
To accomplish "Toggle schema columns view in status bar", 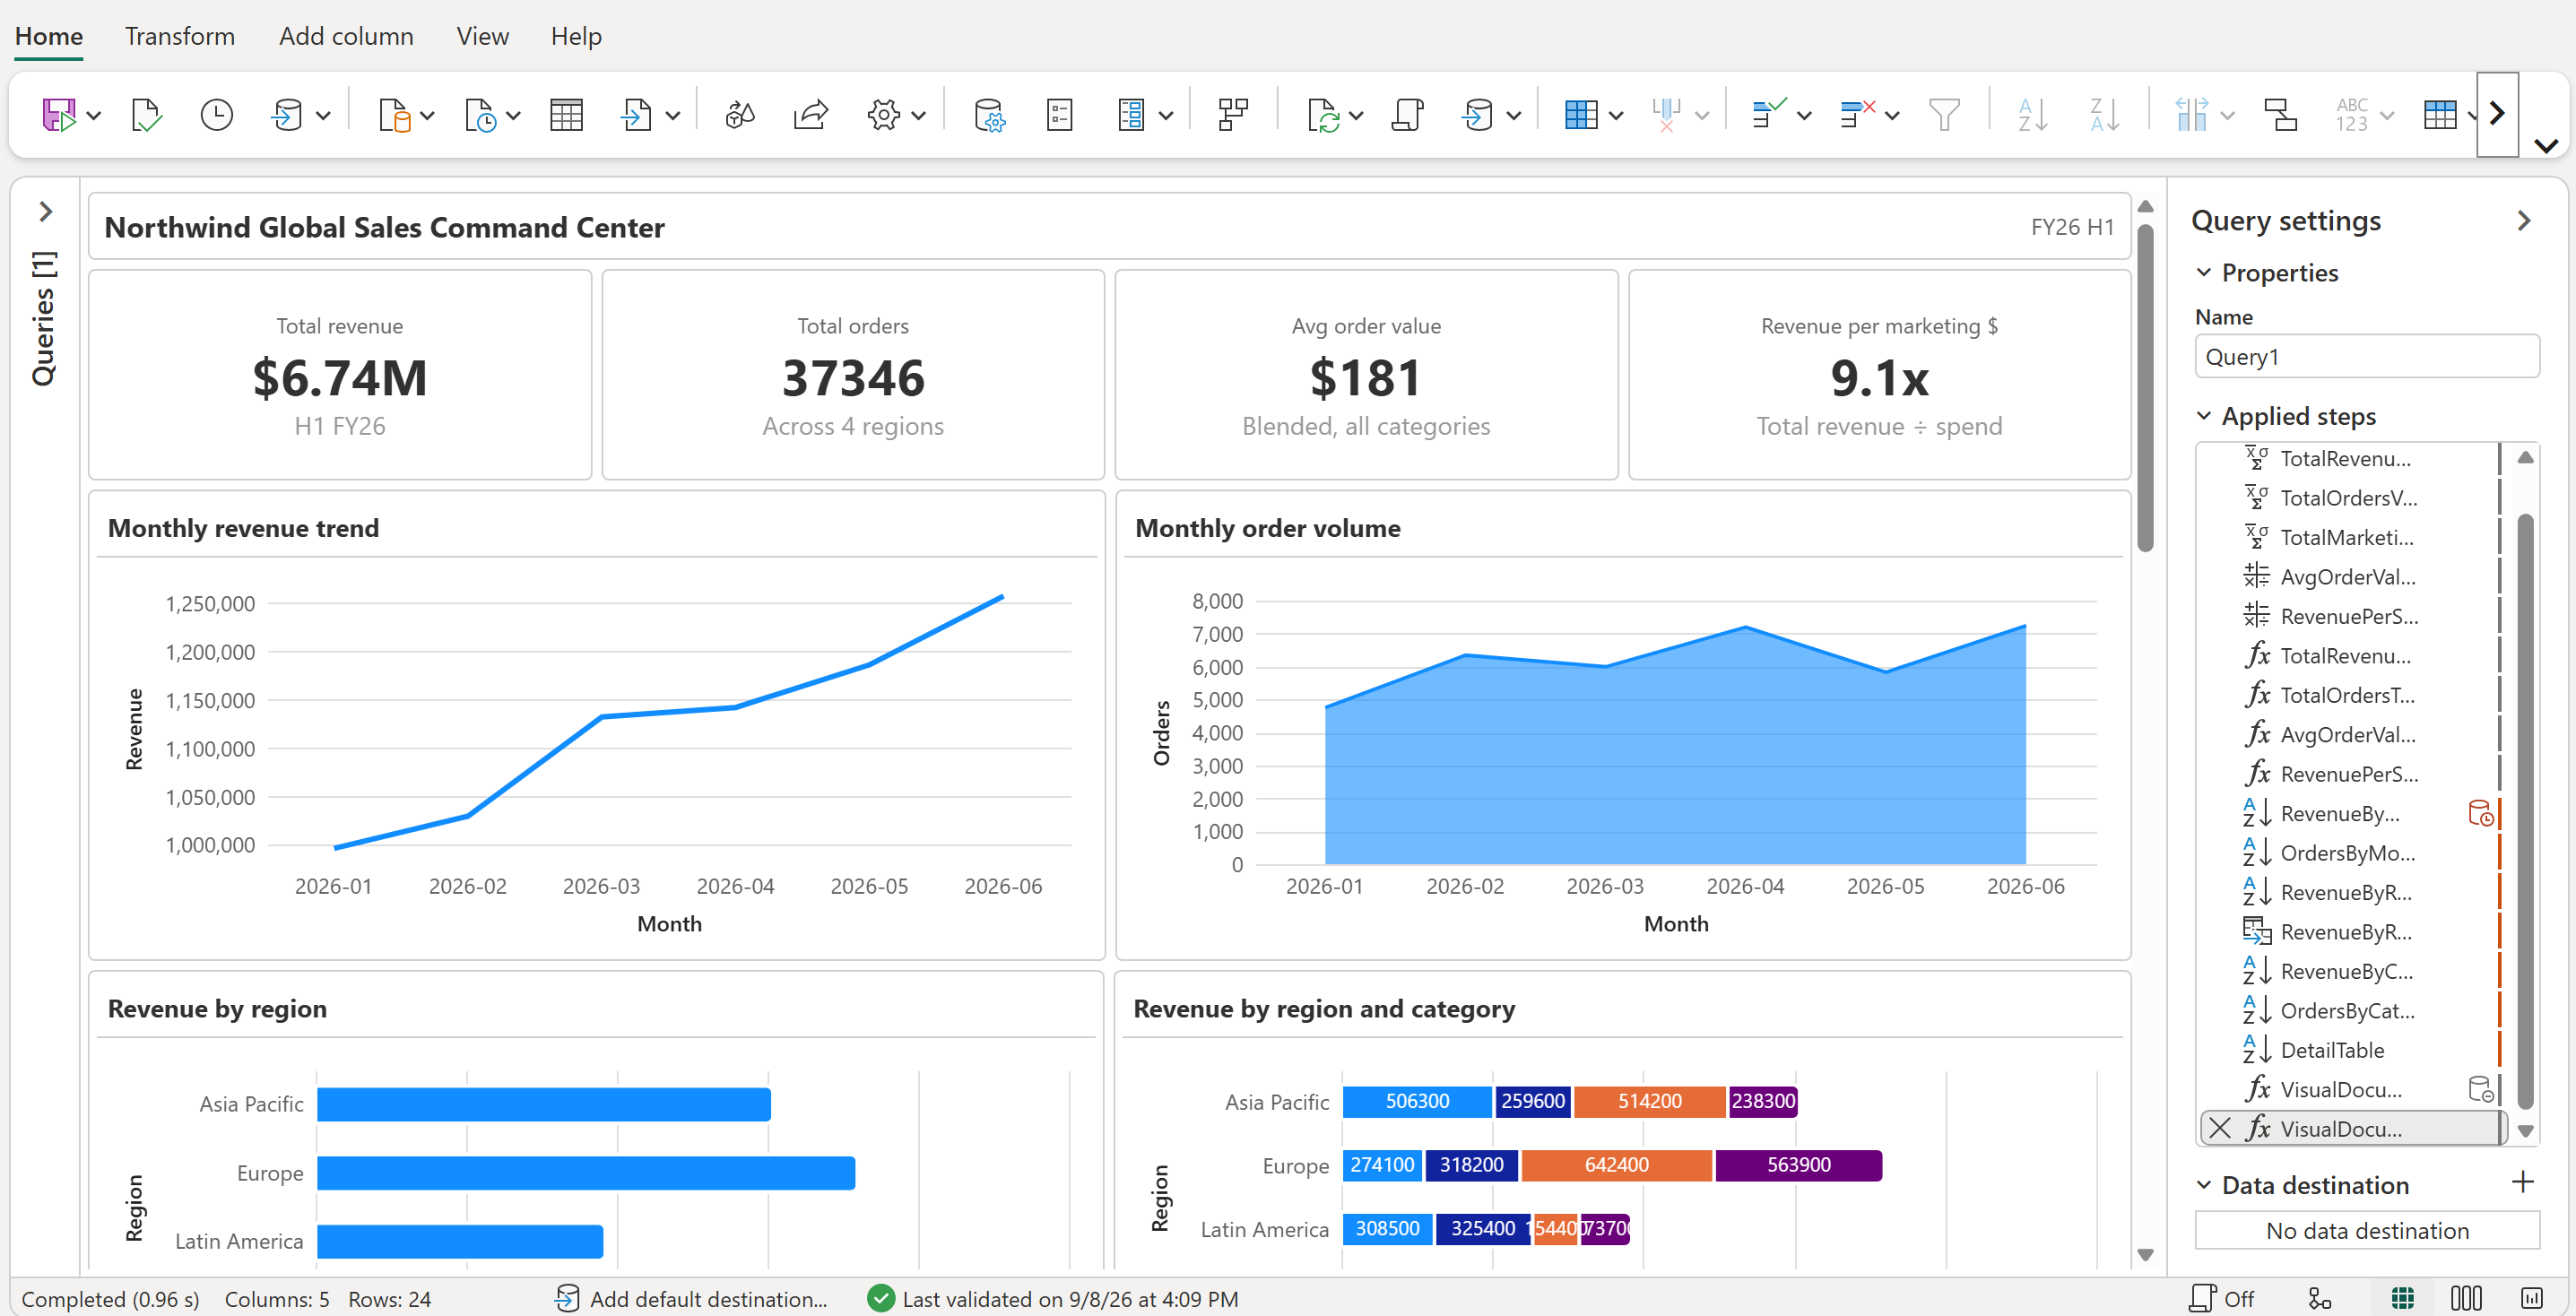I will [2466, 1298].
